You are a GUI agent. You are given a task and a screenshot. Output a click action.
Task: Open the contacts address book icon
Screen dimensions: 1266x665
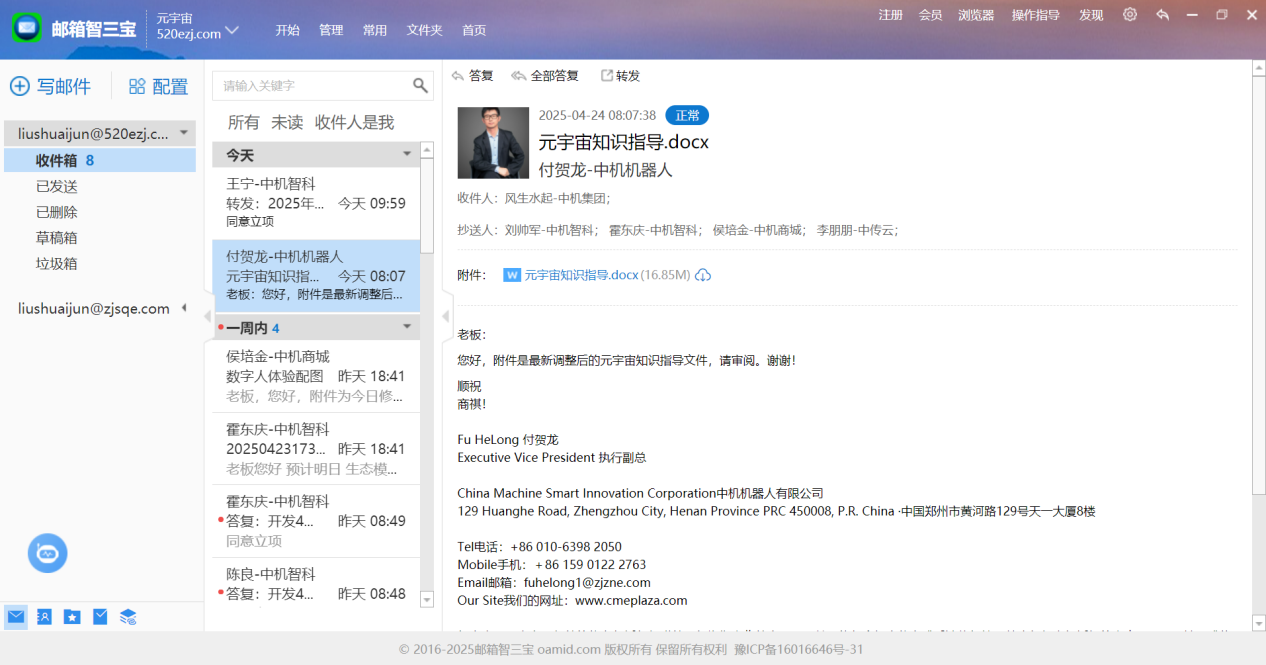(44, 617)
